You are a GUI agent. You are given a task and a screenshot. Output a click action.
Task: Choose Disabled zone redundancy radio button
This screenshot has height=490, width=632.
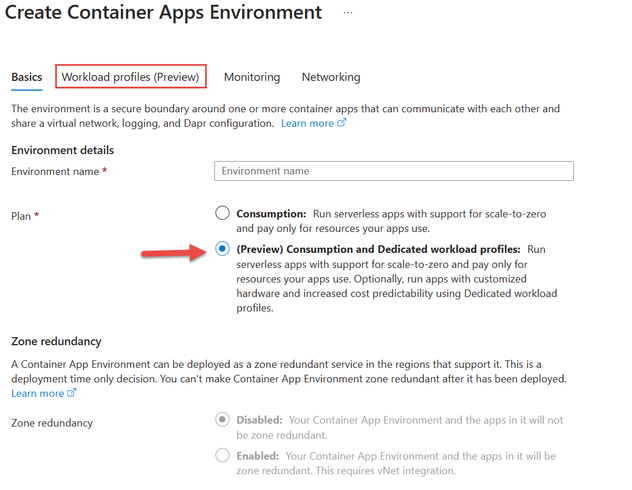pyautogui.click(x=222, y=419)
